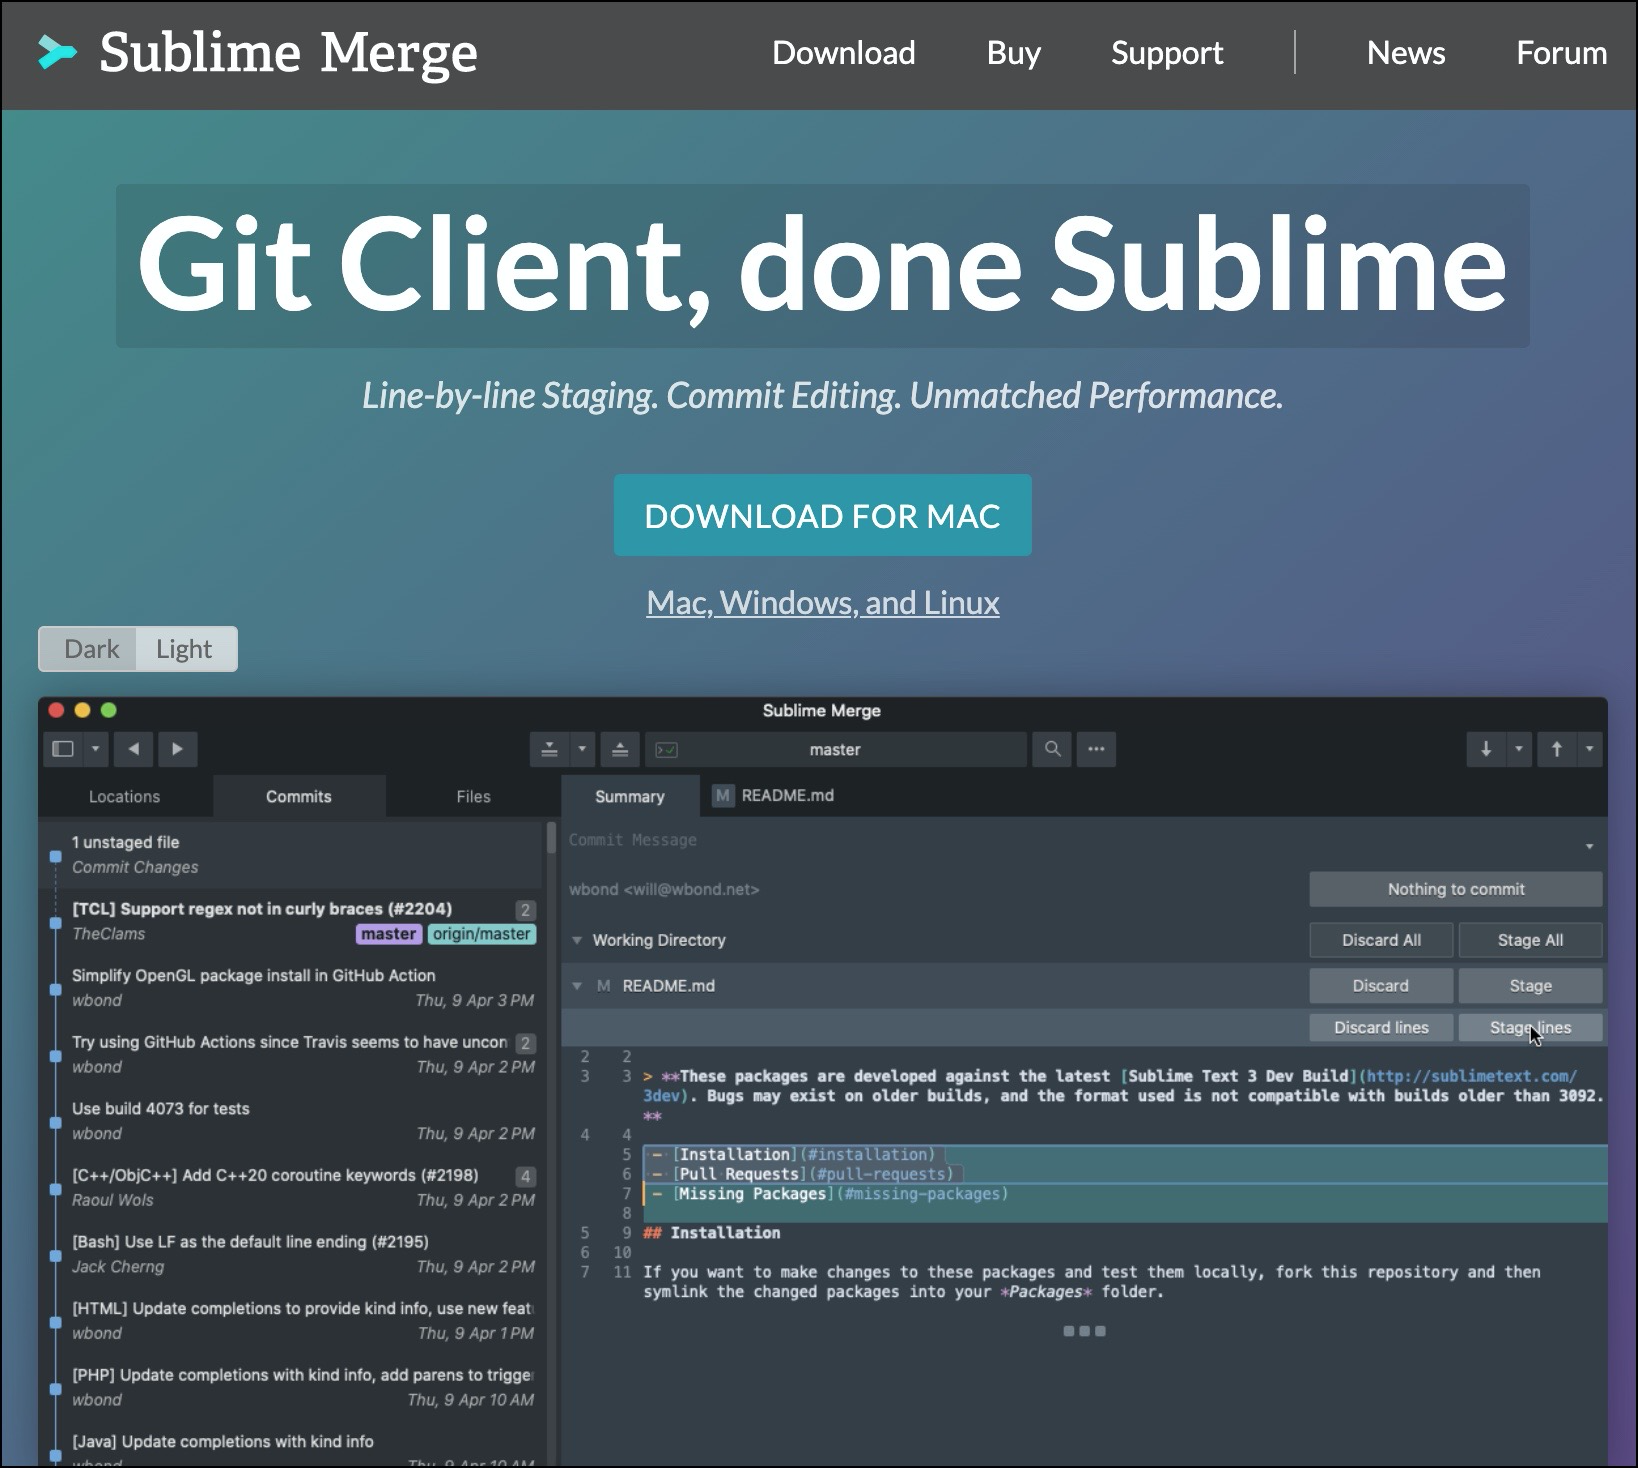
Task: Click the master branch field
Action: 836,749
